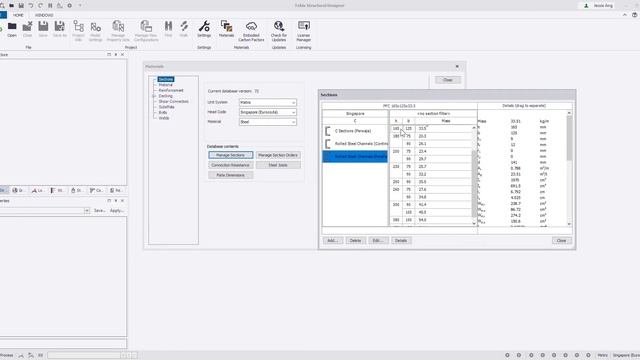Click the Mass column header

[x=446, y=121]
